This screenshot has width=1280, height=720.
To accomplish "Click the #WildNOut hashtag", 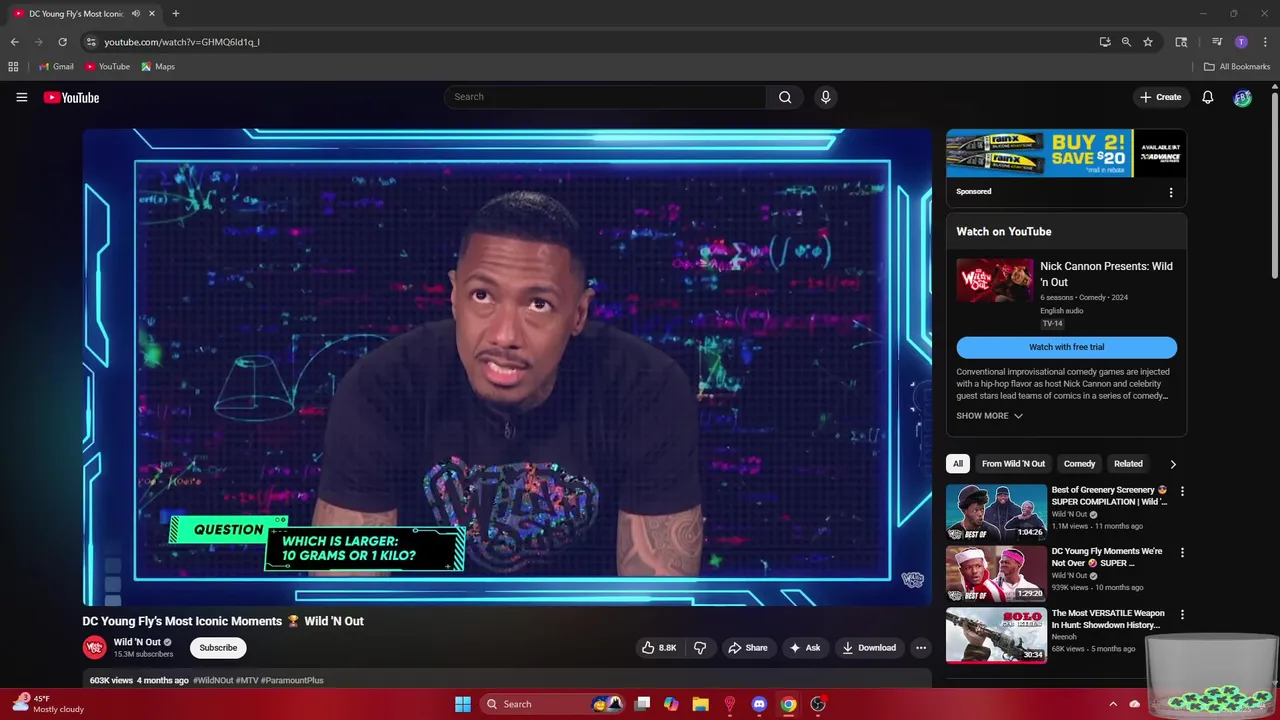I will (213, 680).
